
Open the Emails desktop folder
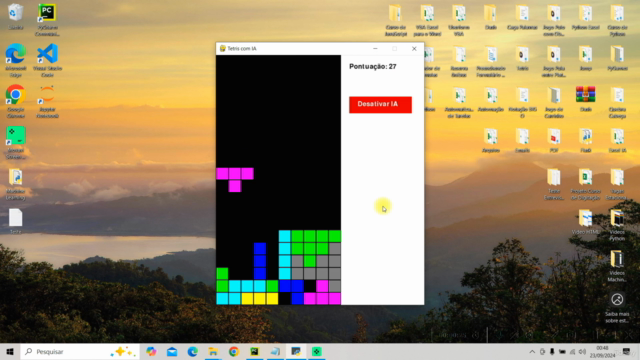coord(522,140)
